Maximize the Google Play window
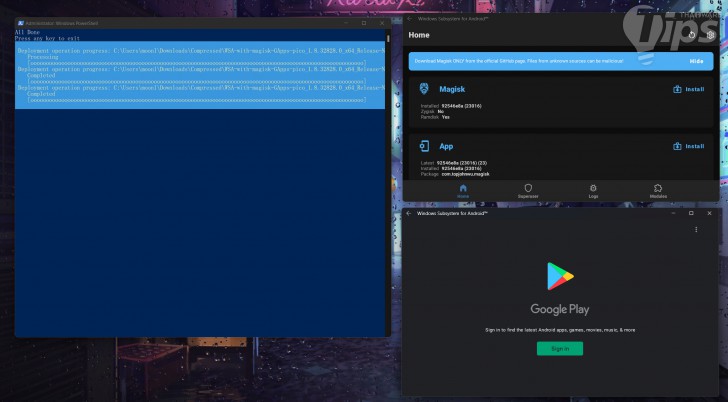The image size is (728, 402). point(691,213)
